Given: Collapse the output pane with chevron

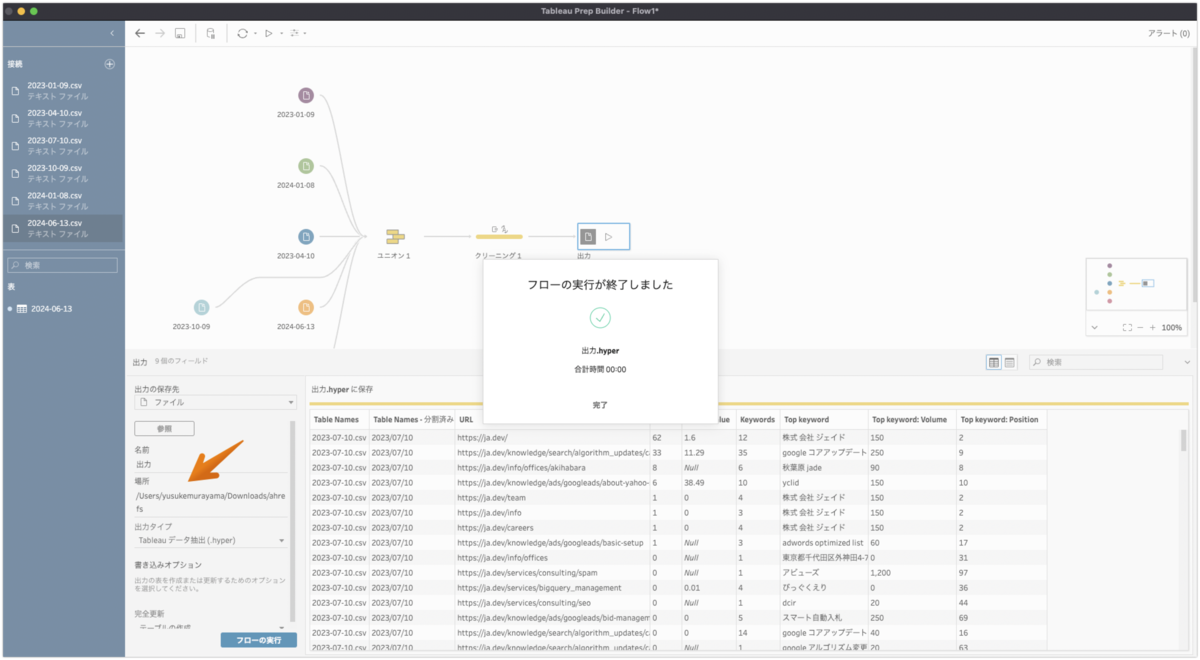Looking at the screenshot, I should [x=1187, y=362].
